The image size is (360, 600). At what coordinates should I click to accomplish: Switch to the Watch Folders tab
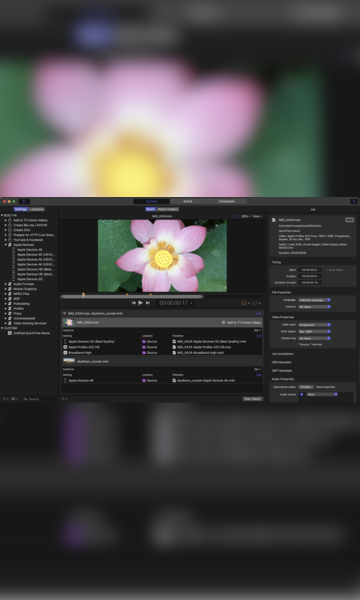pos(168,209)
